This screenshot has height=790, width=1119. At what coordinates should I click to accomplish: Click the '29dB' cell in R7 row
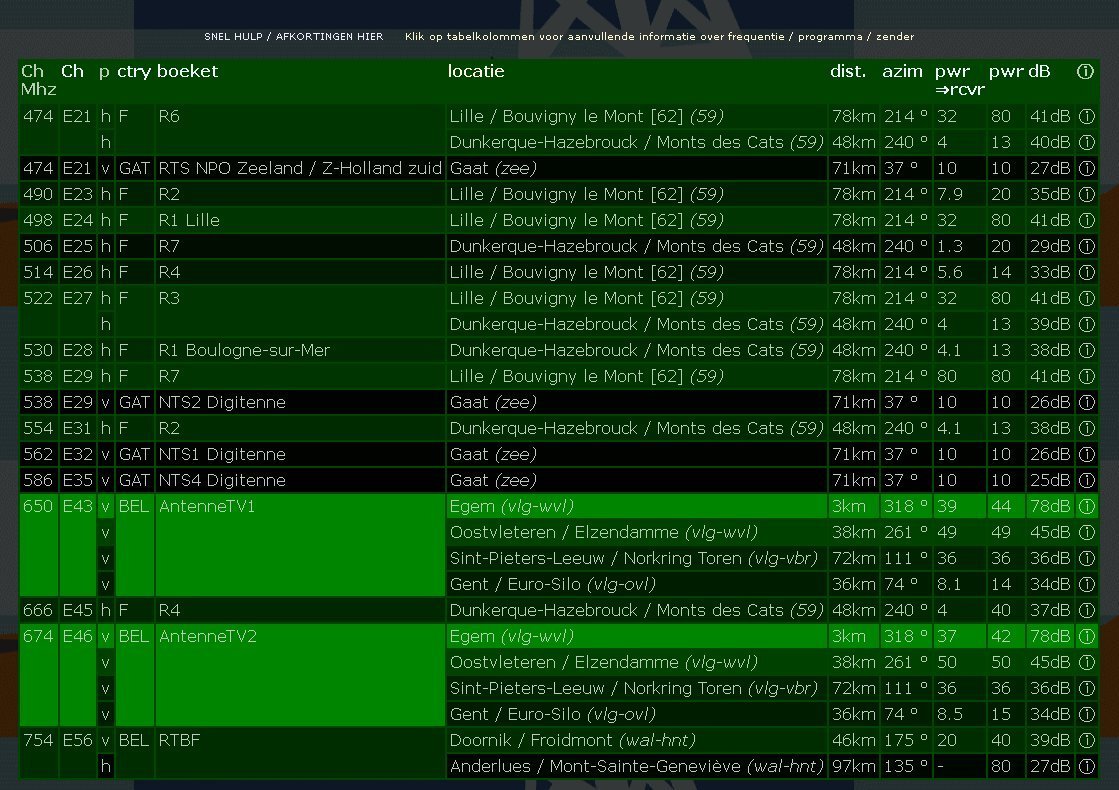[1050, 246]
